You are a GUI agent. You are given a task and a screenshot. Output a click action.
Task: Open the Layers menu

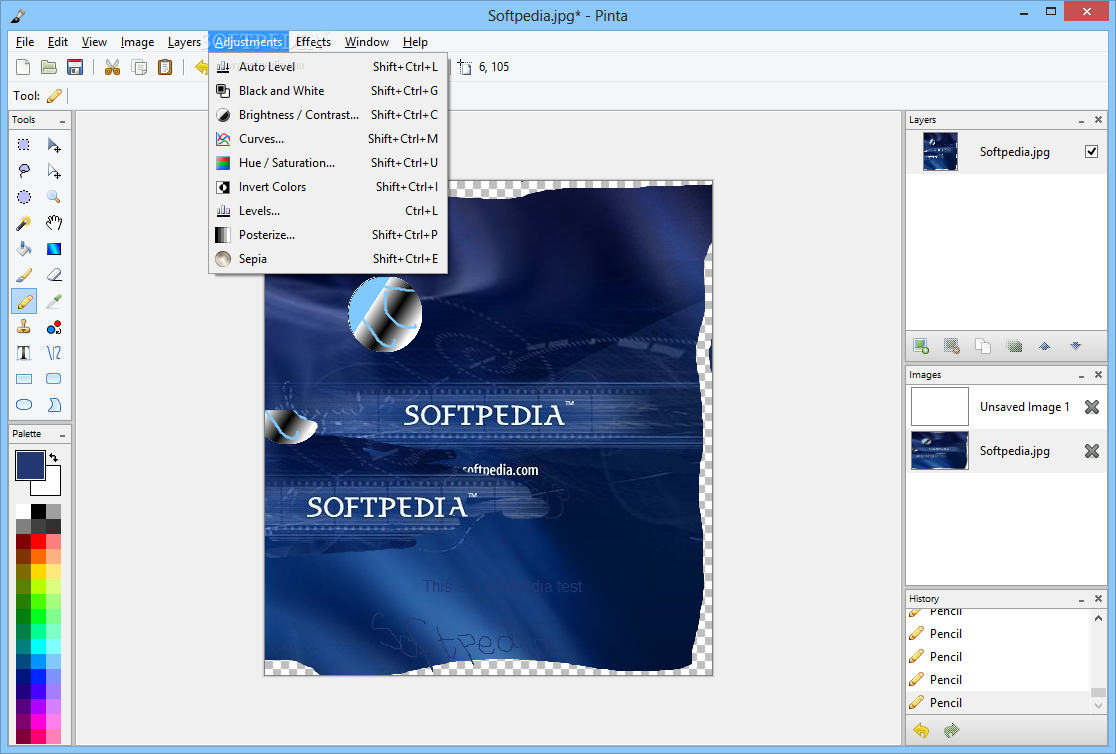click(184, 42)
